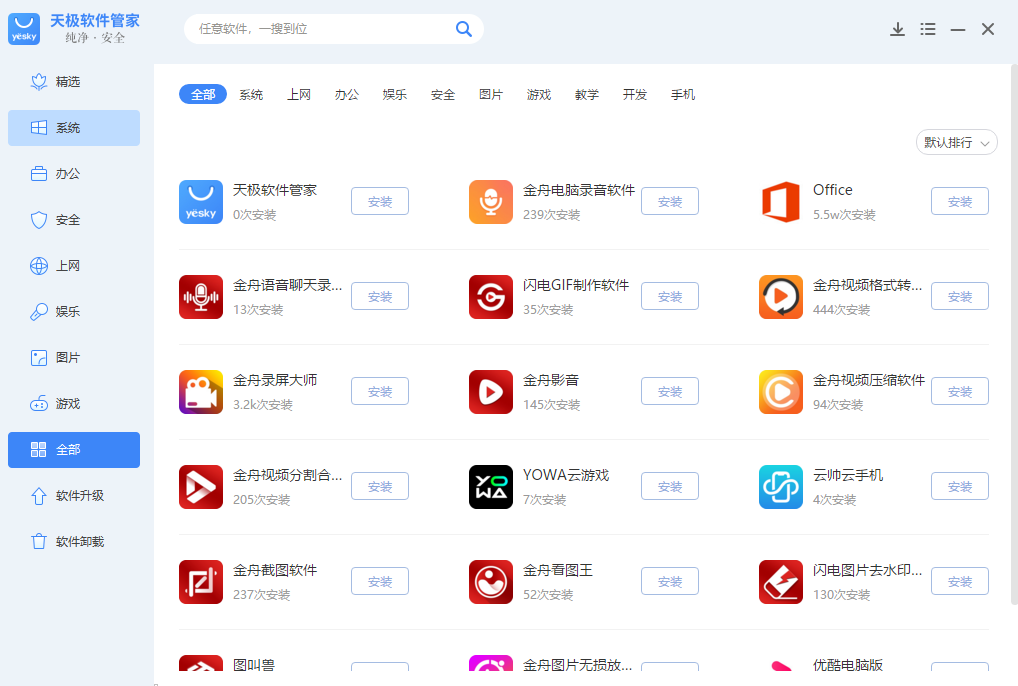Select 全部 in the sidebar
Screen dimensions: 1018x686
[74, 450]
